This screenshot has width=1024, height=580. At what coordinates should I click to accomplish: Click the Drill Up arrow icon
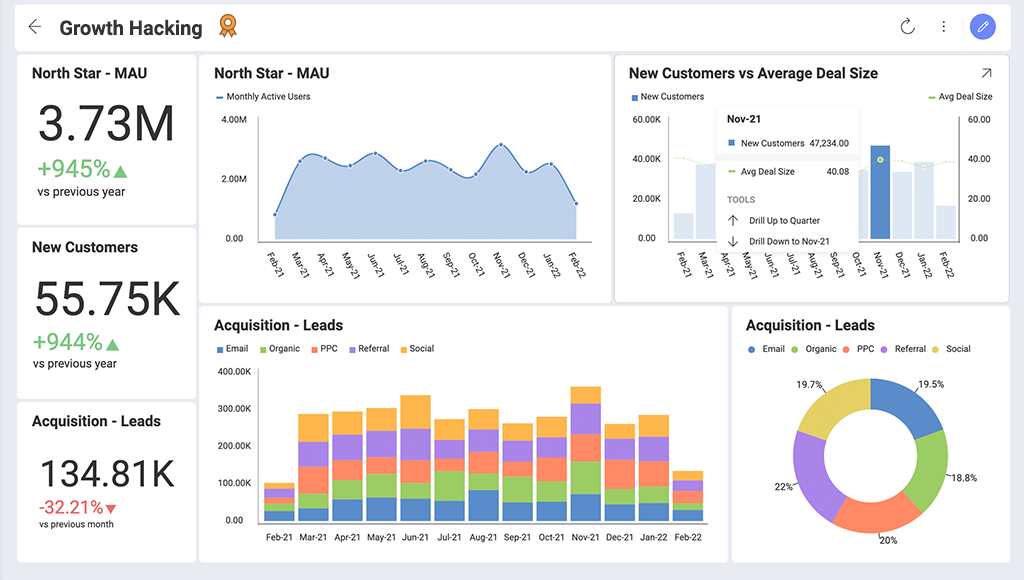click(x=732, y=220)
